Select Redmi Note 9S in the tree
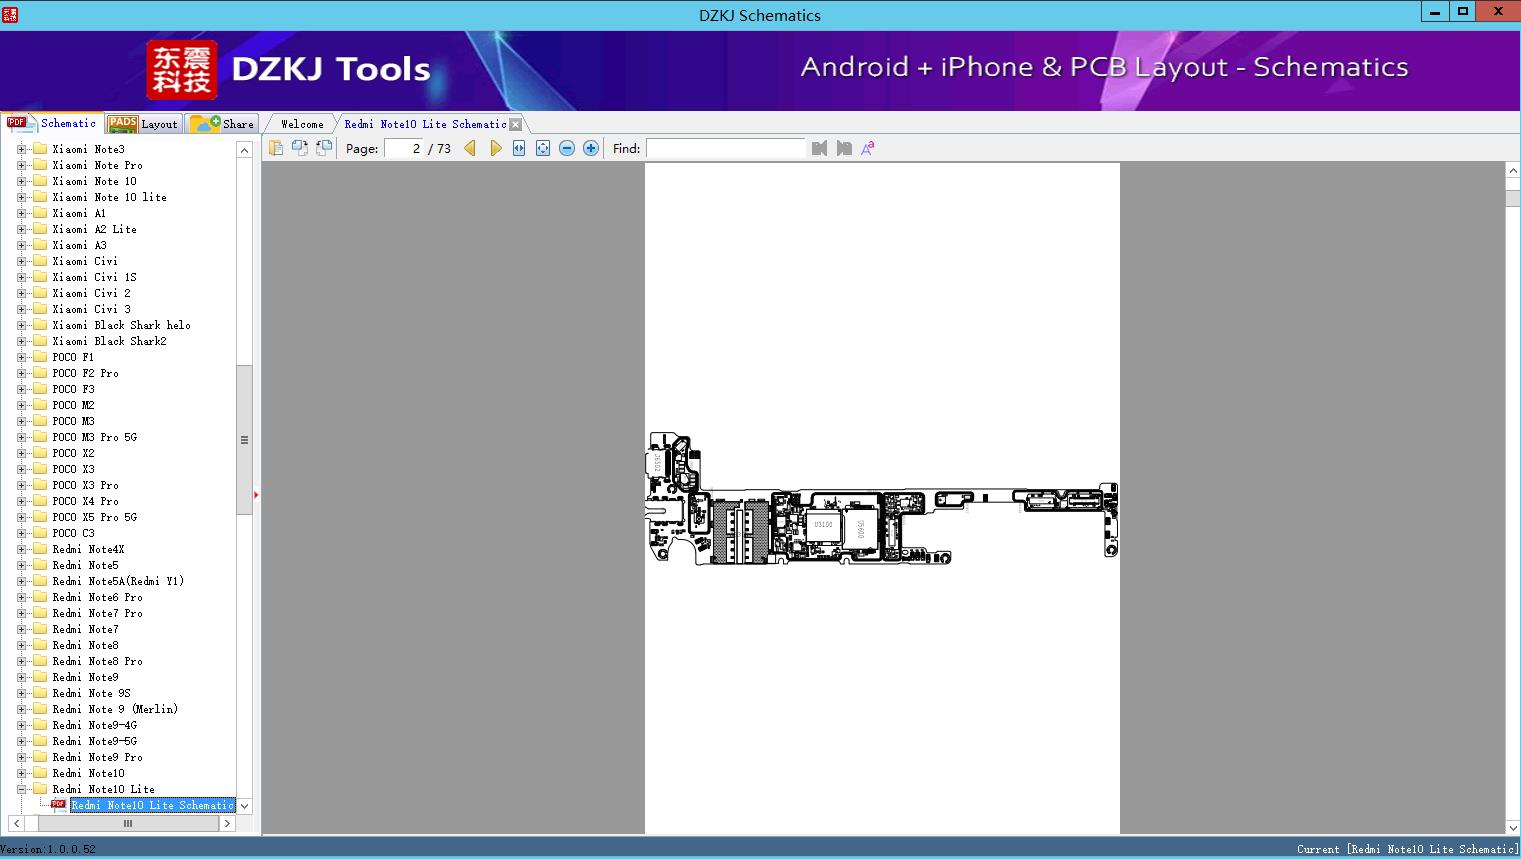 tap(91, 693)
